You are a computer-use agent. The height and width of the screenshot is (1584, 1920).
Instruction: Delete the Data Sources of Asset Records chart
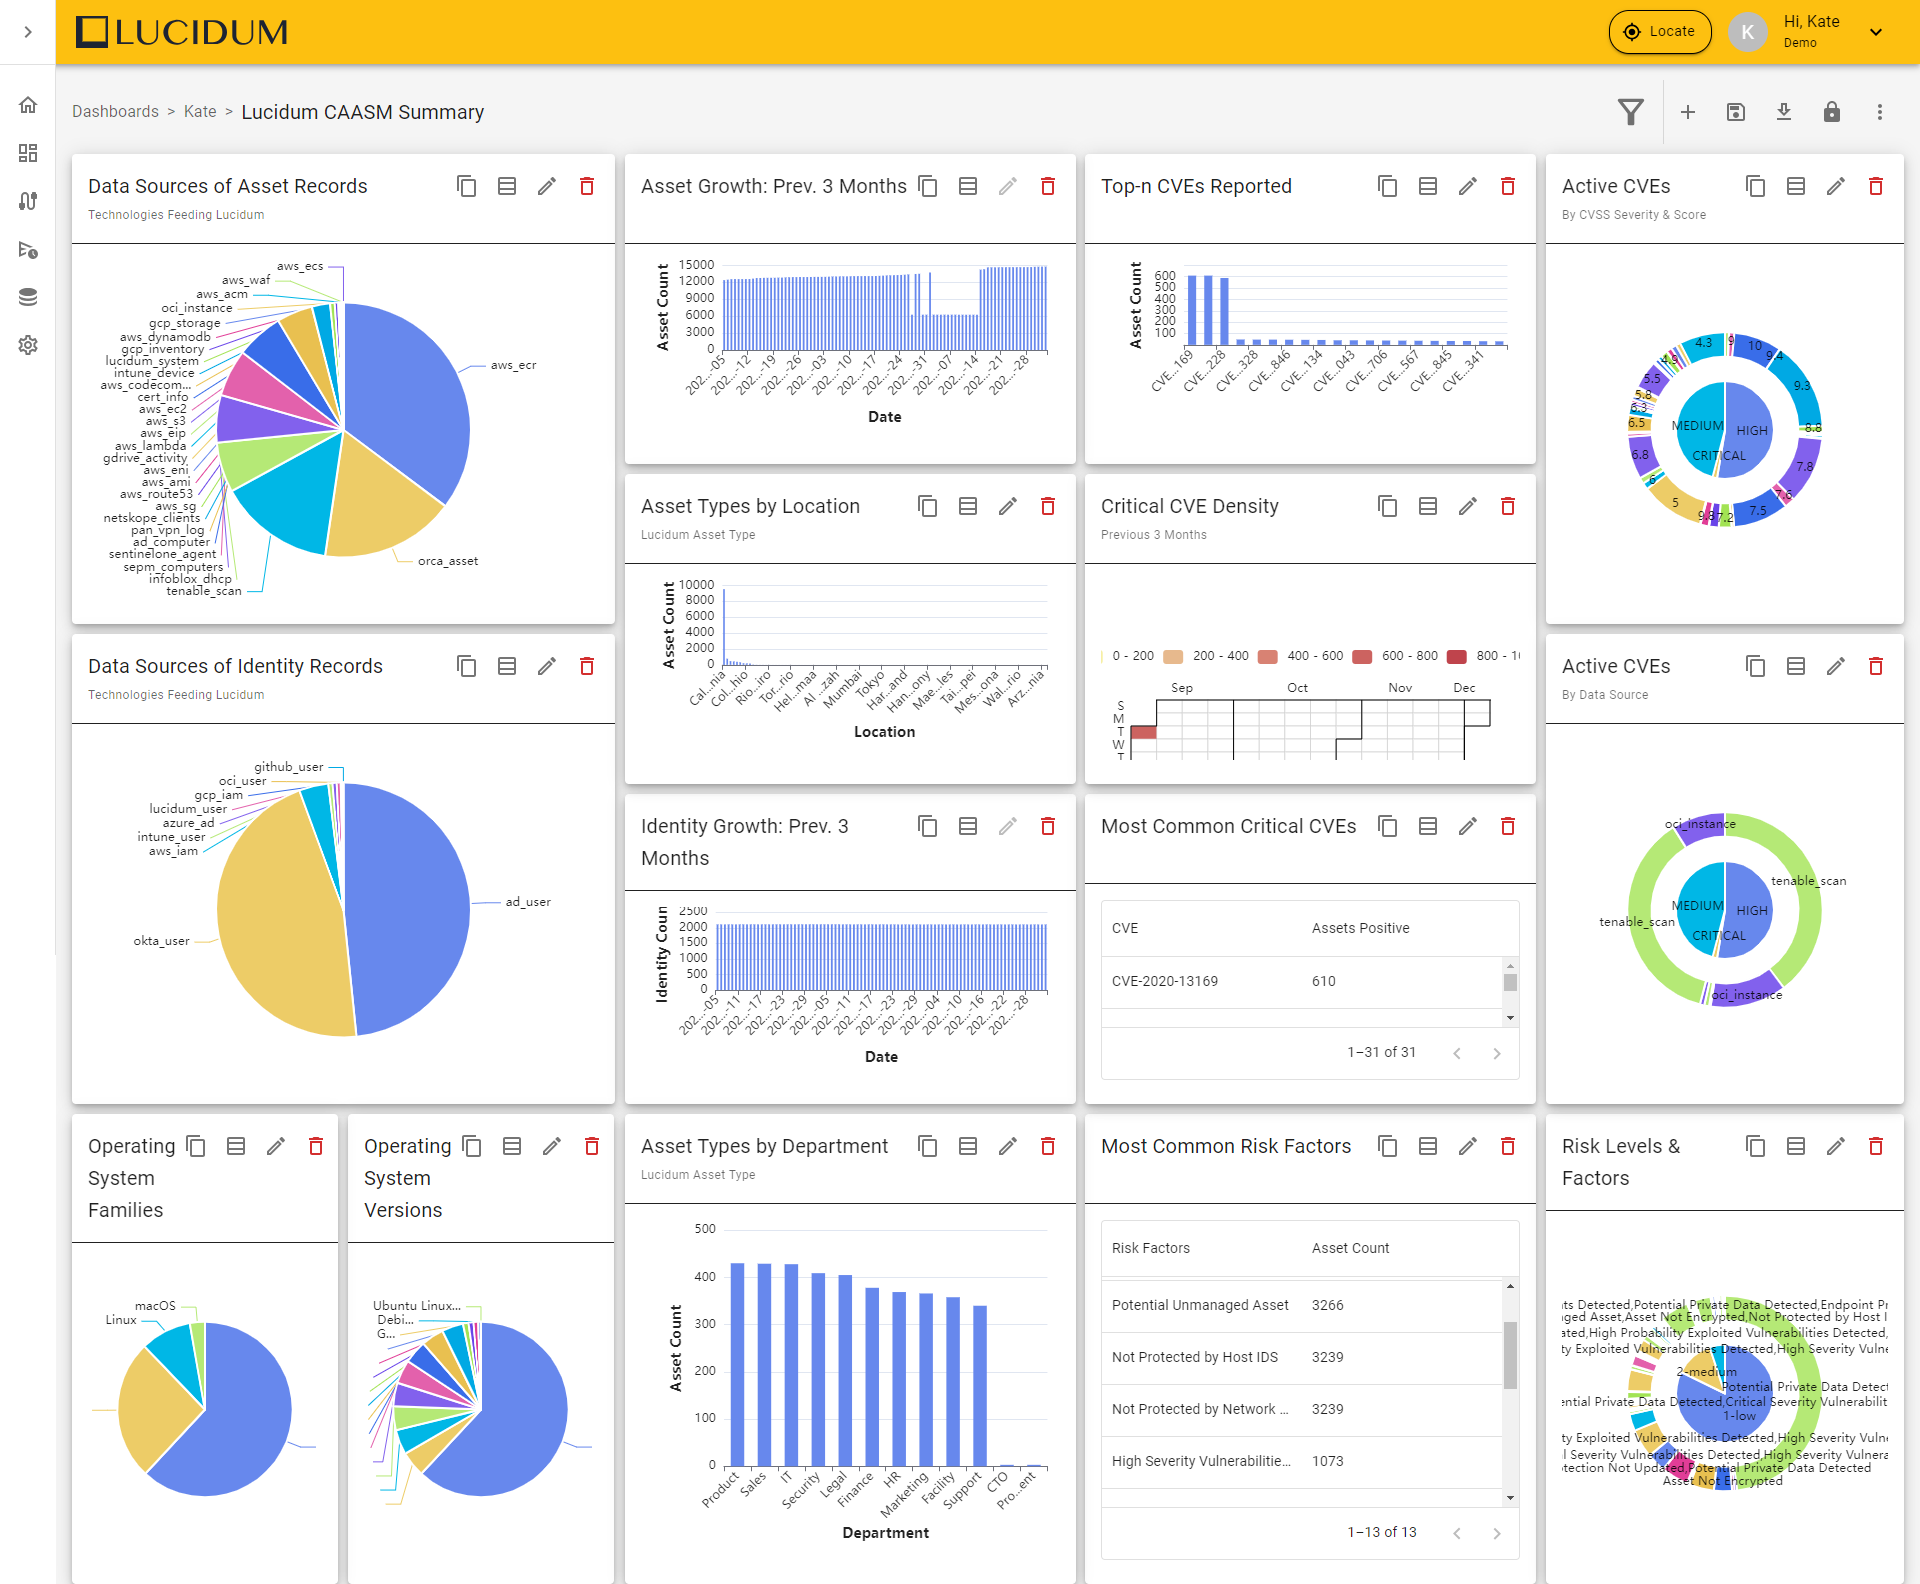click(587, 186)
